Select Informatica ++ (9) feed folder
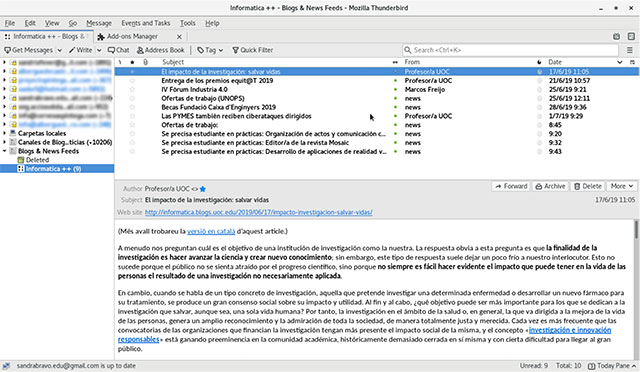640x372 pixels. click(x=57, y=169)
